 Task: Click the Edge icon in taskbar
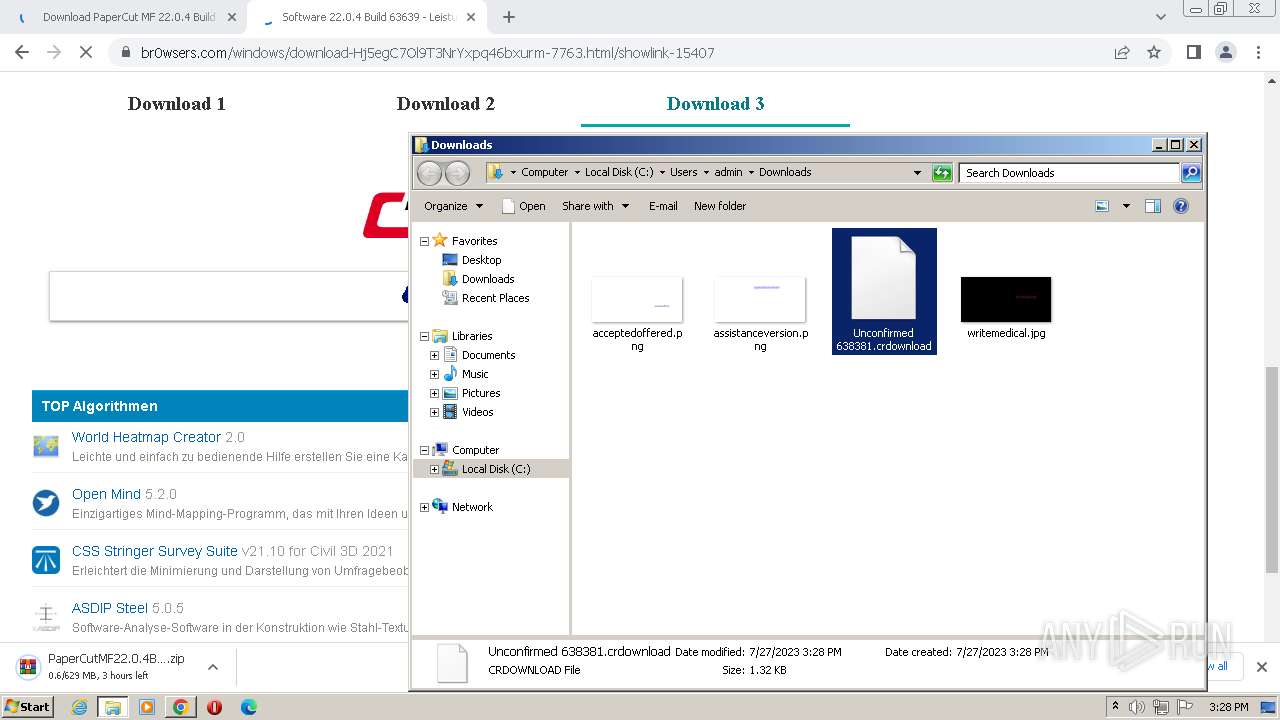pyautogui.click(x=249, y=707)
